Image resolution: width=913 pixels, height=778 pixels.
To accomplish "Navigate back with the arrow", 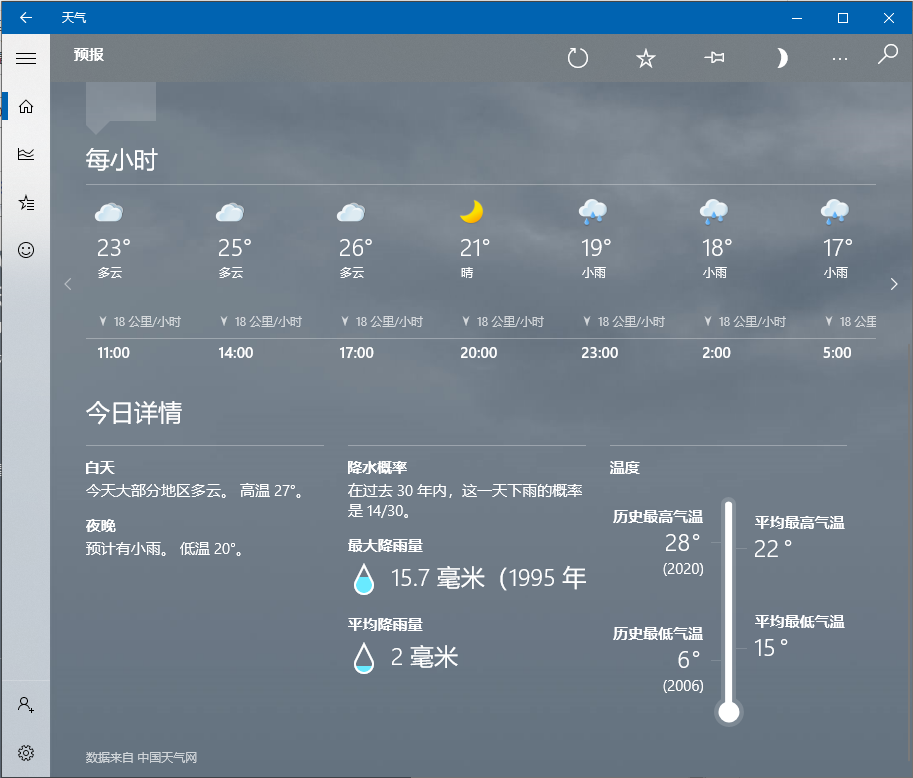I will click(25, 17).
